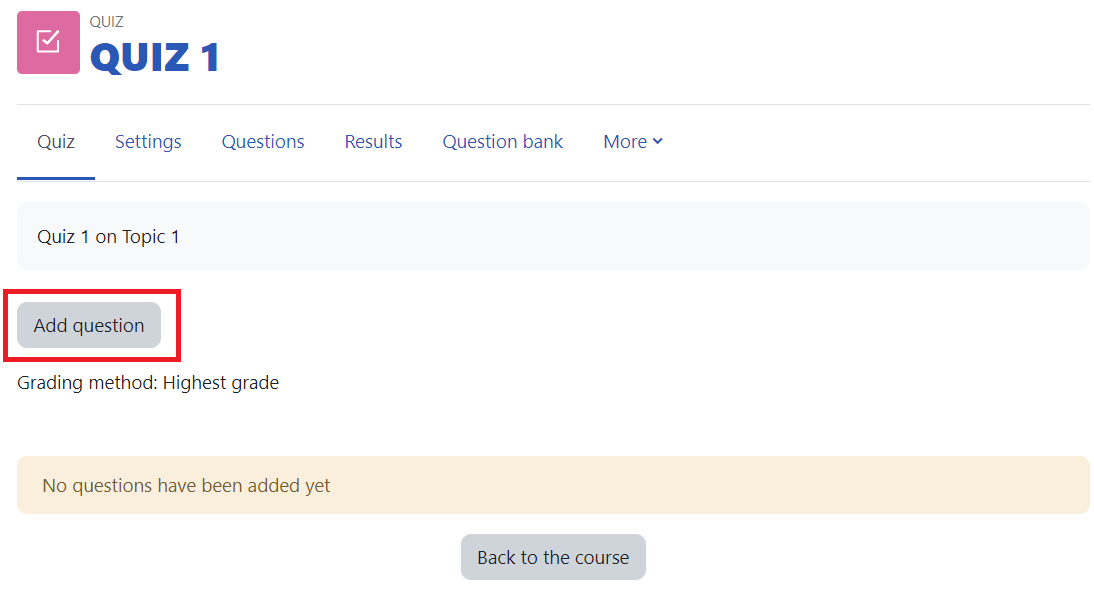Click the 'No questions have been added yet' notice
This screenshot has width=1094, height=608.
pyautogui.click(x=186, y=486)
